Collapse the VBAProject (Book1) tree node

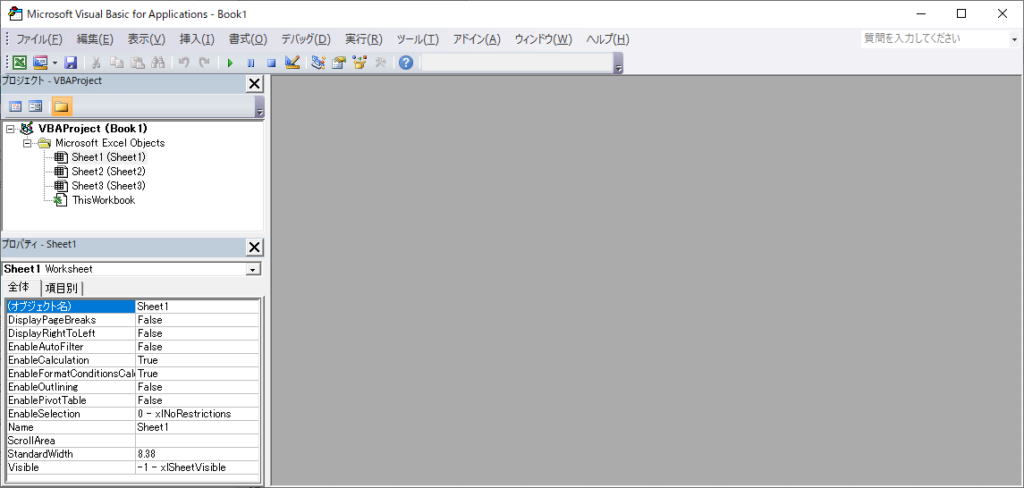[10, 129]
